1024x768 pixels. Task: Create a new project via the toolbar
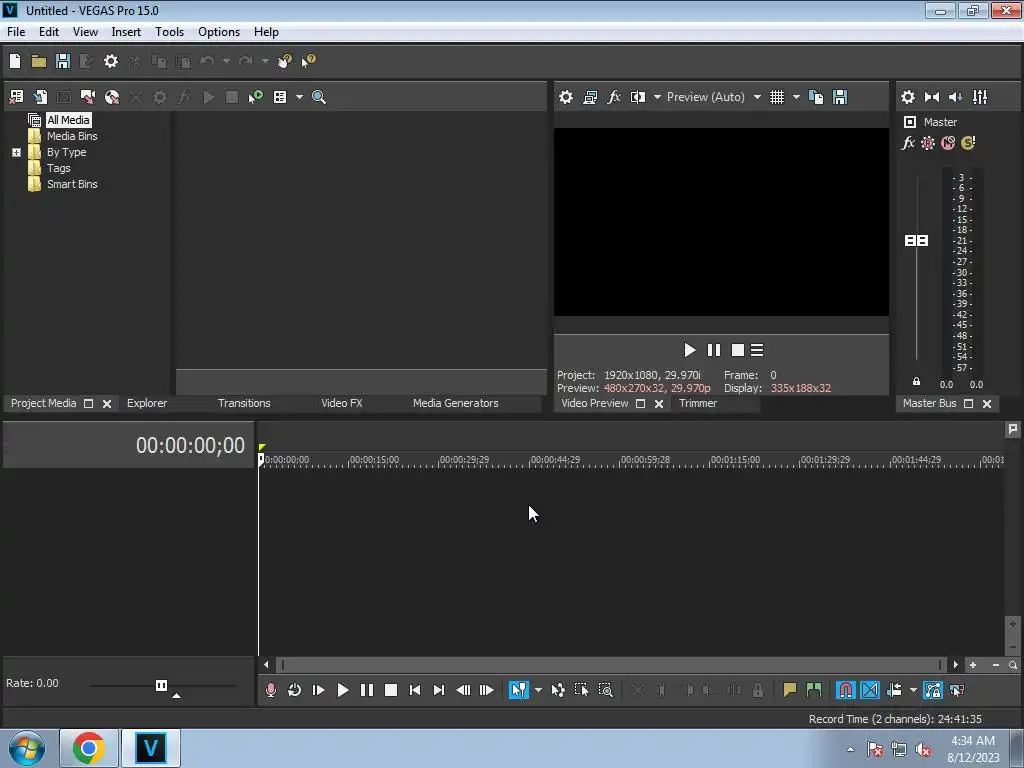click(15, 61)
